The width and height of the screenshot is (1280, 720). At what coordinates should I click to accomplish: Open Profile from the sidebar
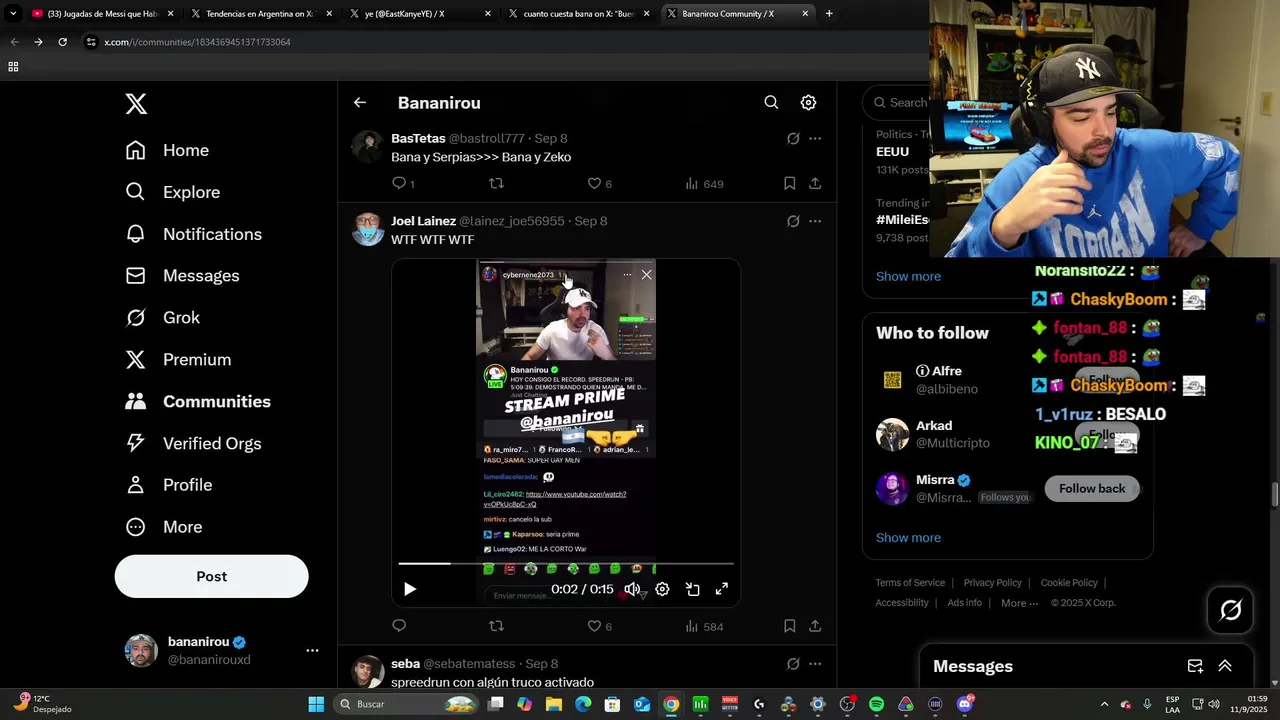168,485
